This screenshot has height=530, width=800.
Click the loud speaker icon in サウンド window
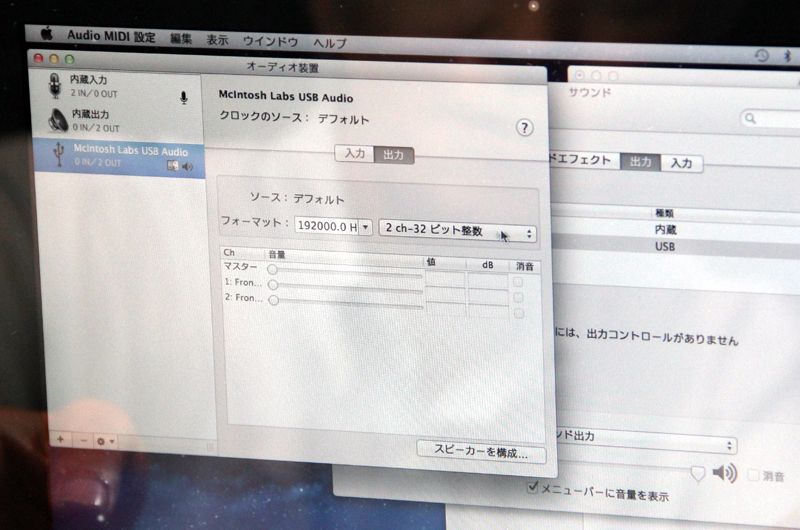pos(724,473)
